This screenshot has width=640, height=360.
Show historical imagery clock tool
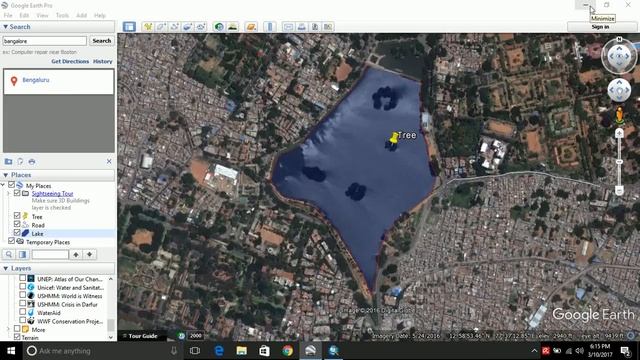point(219,27)
